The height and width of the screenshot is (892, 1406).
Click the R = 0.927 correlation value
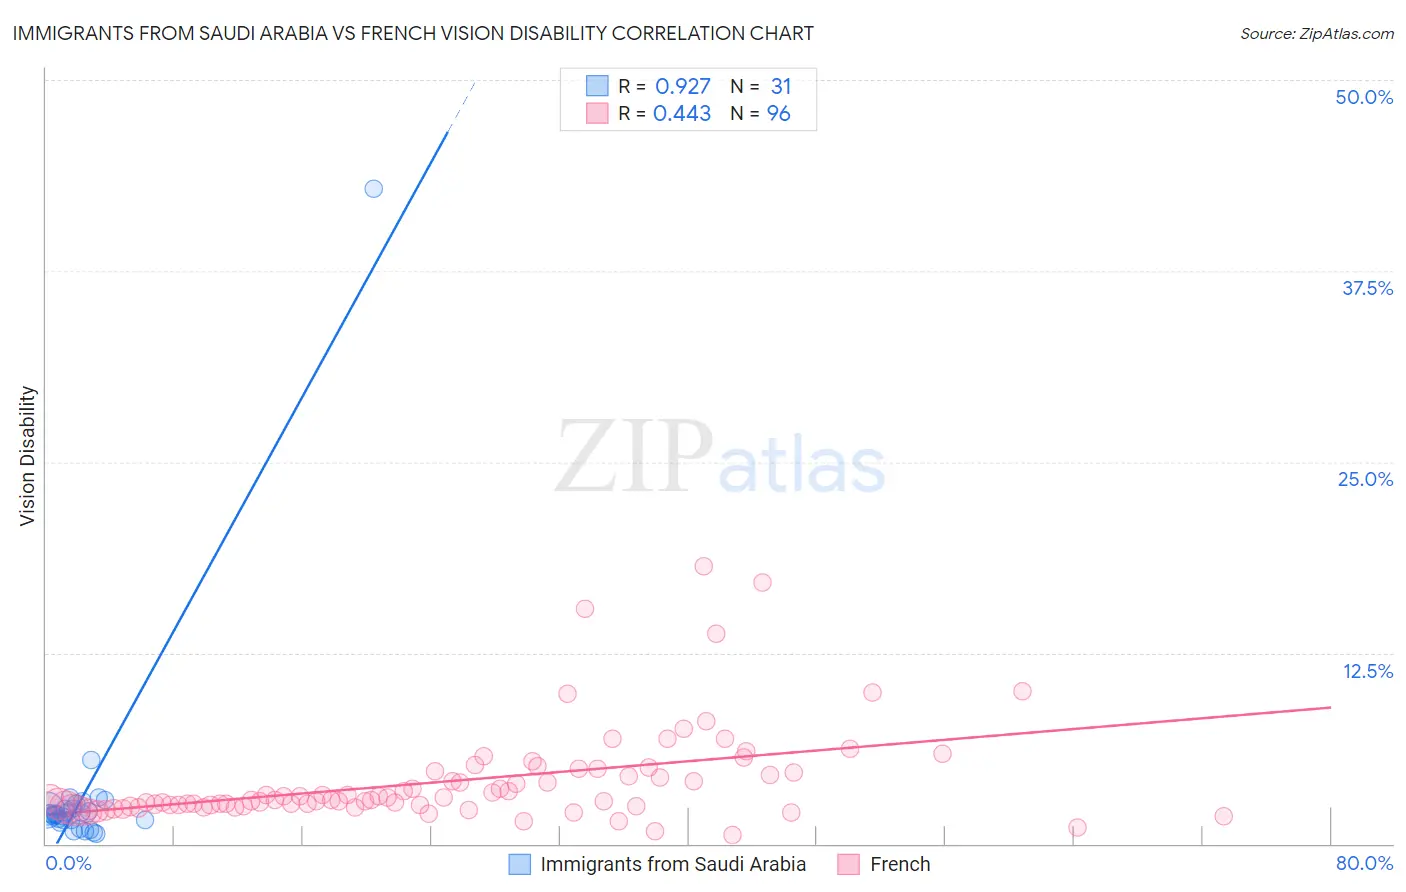point(664,86)
